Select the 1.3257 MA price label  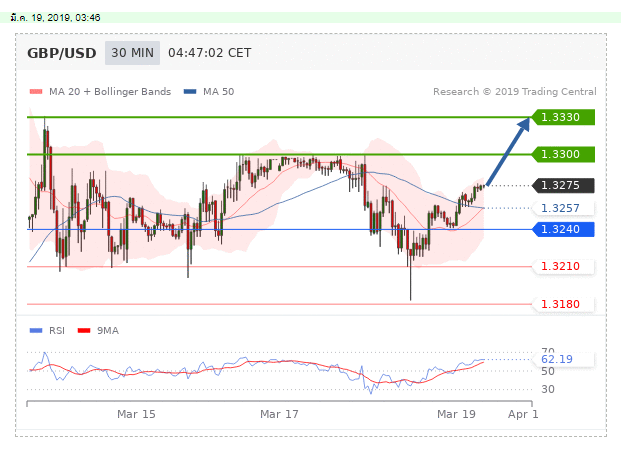pyautogui.click(x=563, y=208)
